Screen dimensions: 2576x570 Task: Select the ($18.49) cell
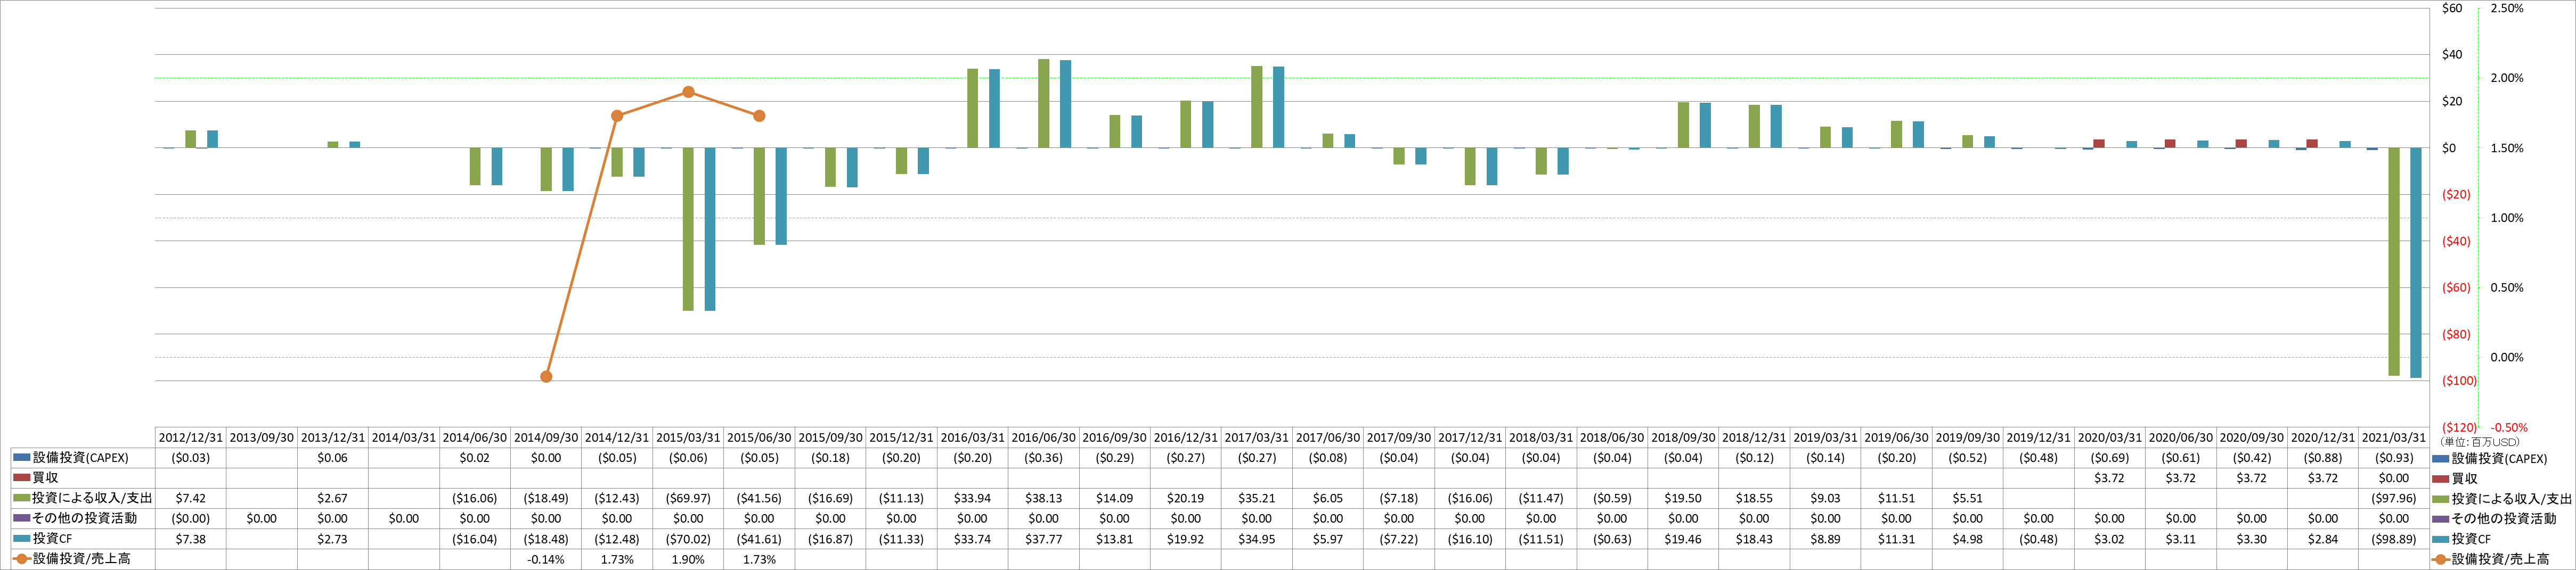click(x=546, y=498)
